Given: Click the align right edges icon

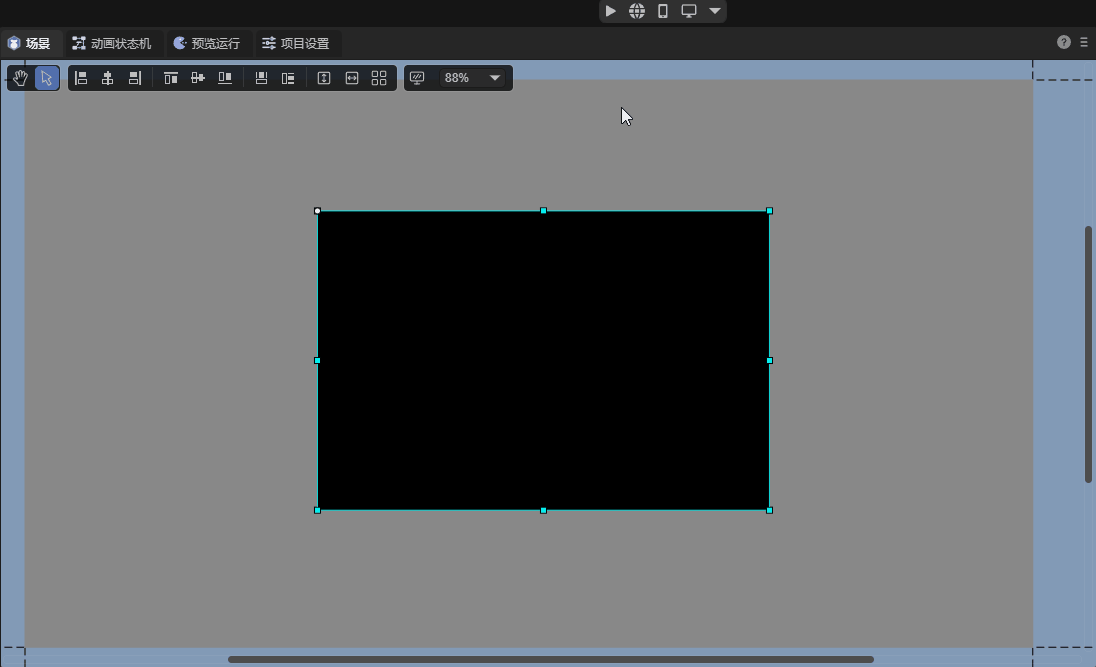Looking at the screenshot, I should pos(135,78).
